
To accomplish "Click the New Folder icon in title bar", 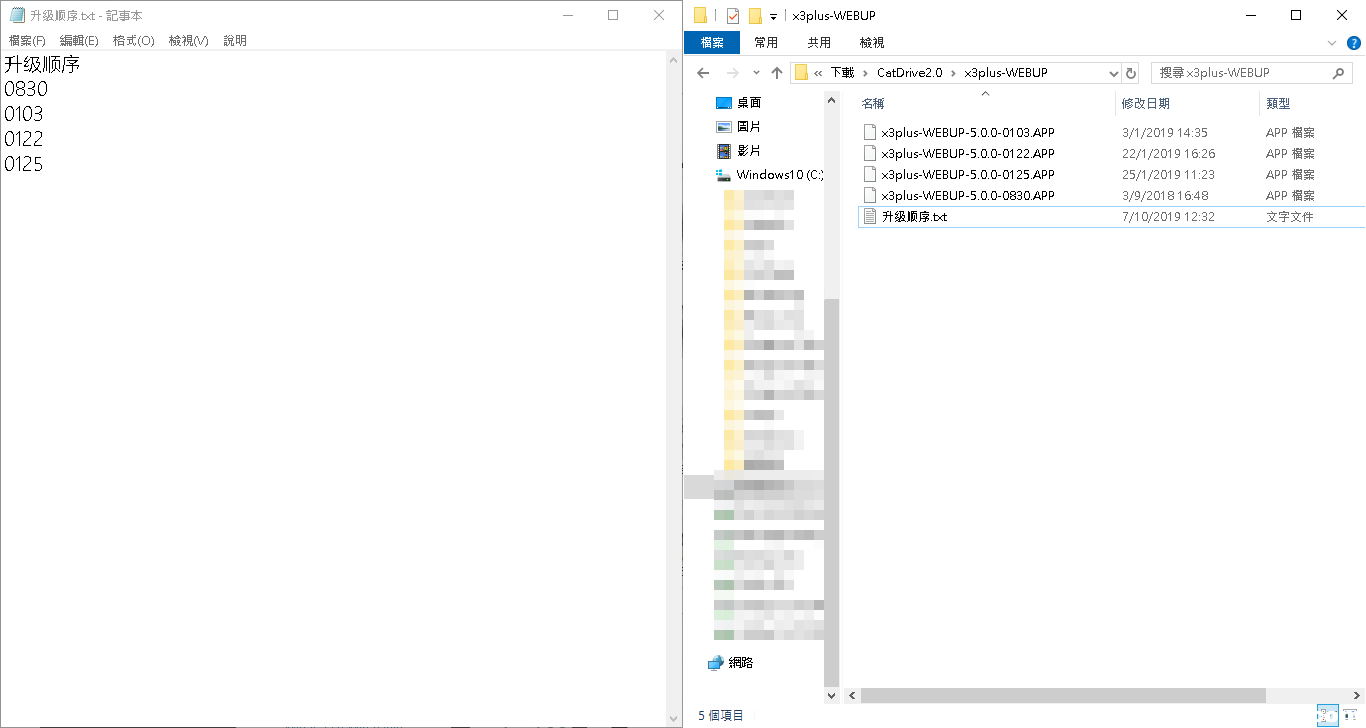I will pyautogui.click(x=755, y=16).
